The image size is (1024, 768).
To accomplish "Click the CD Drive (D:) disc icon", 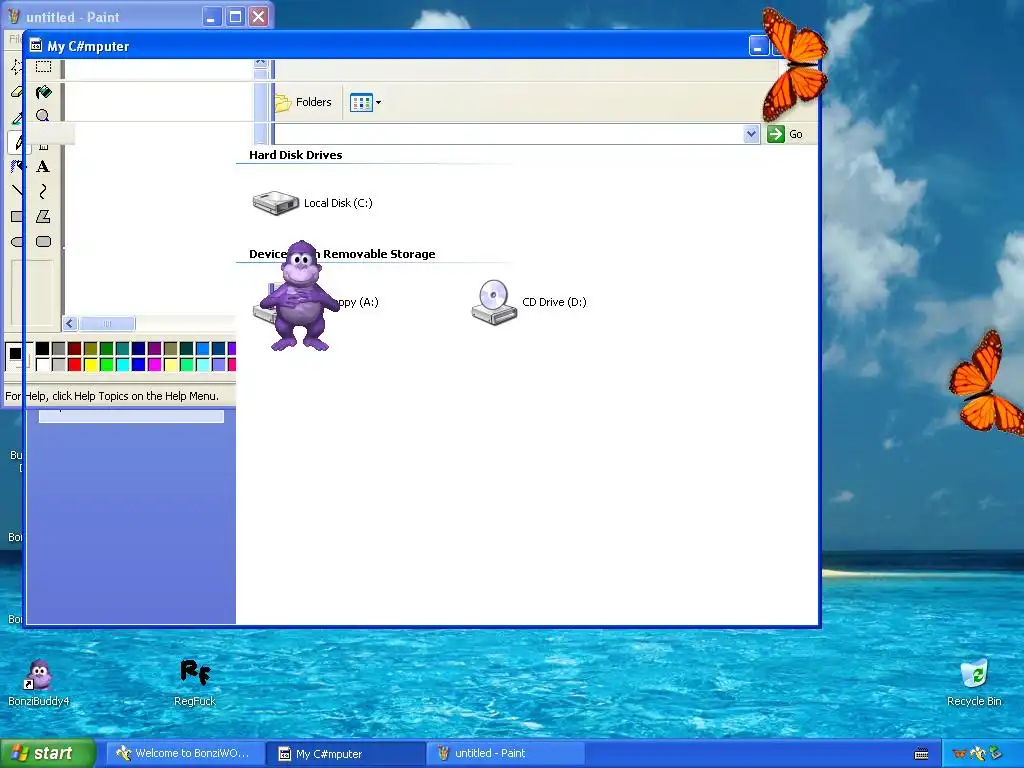I will click(494, 302).
